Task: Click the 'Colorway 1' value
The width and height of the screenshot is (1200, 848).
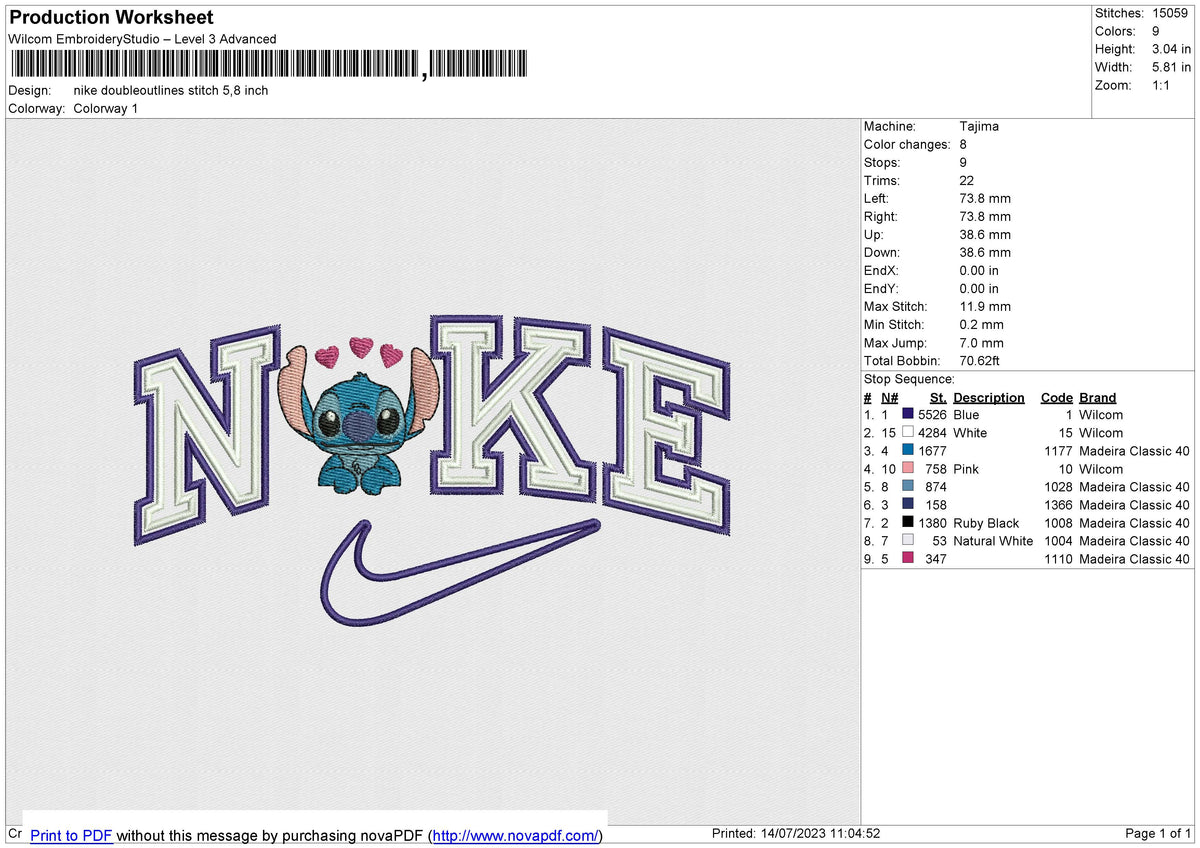Action: coord(105,108)
